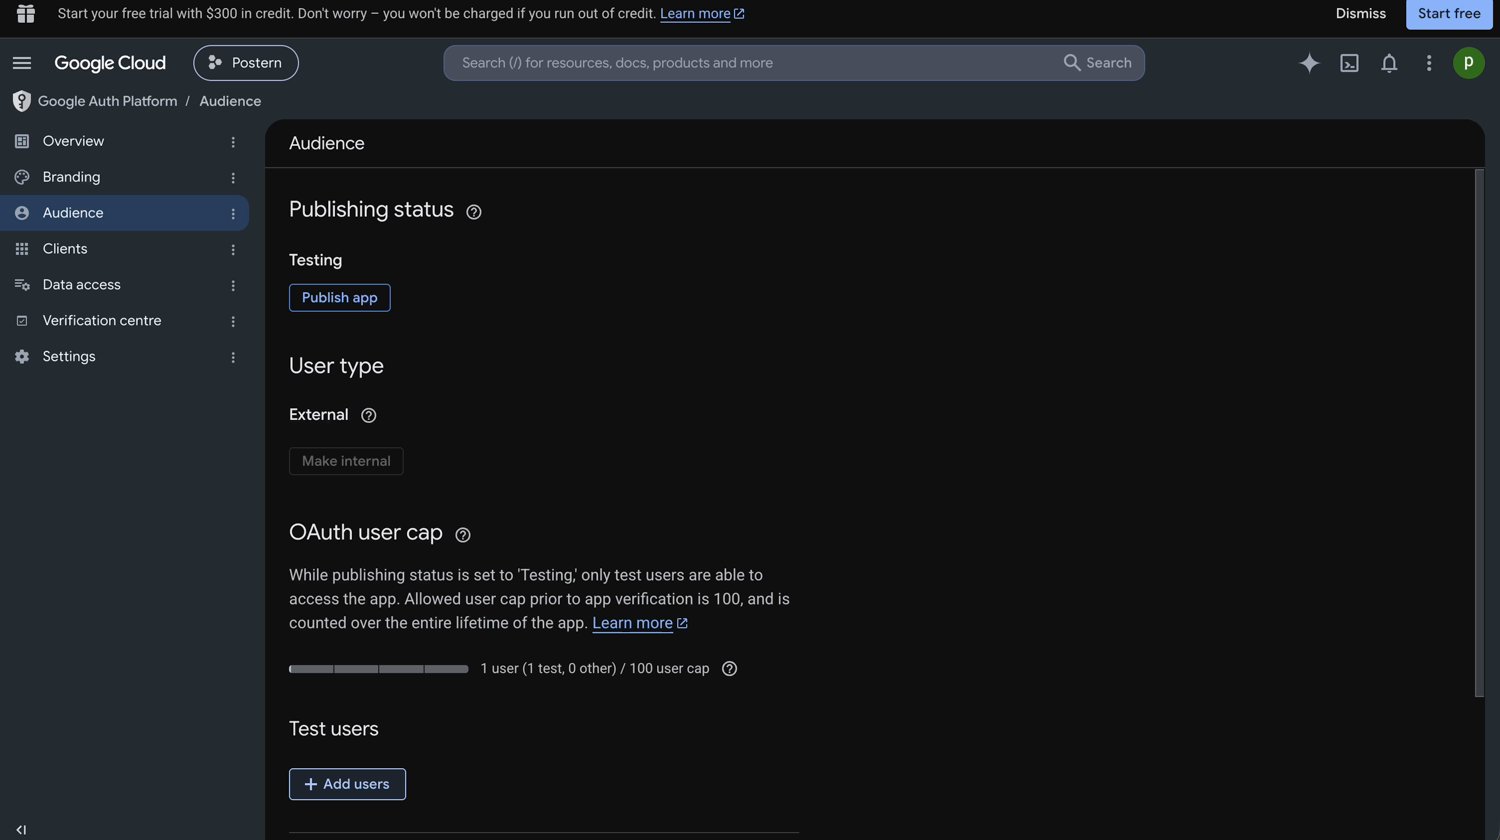Open the header three-dot settings menu
This screenshot has width=1500, height=840.
pyautogui.click(x=1429, y=63)
